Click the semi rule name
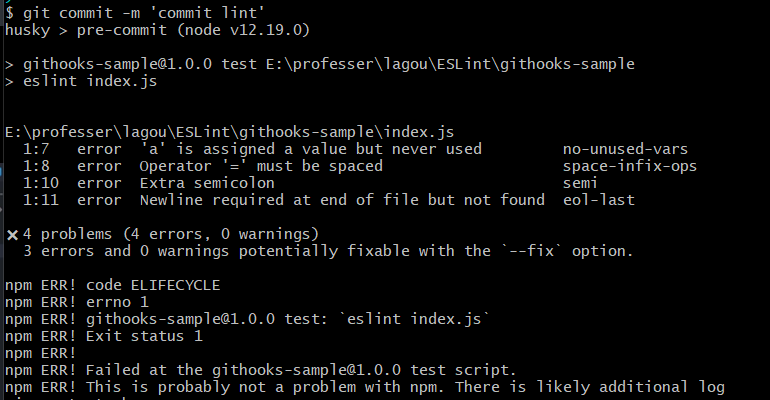Screen dimensions: 770x400 pos(580,183)
